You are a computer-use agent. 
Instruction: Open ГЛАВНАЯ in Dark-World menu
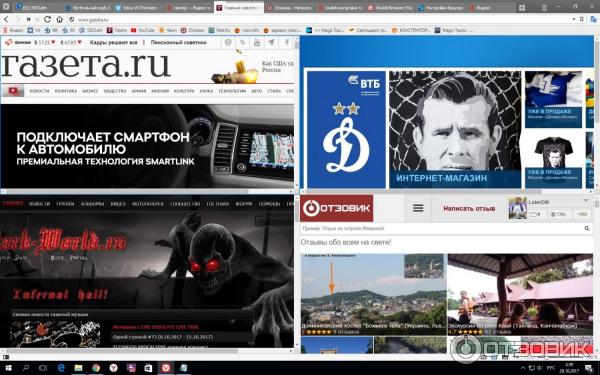click(x=13, y=204)
